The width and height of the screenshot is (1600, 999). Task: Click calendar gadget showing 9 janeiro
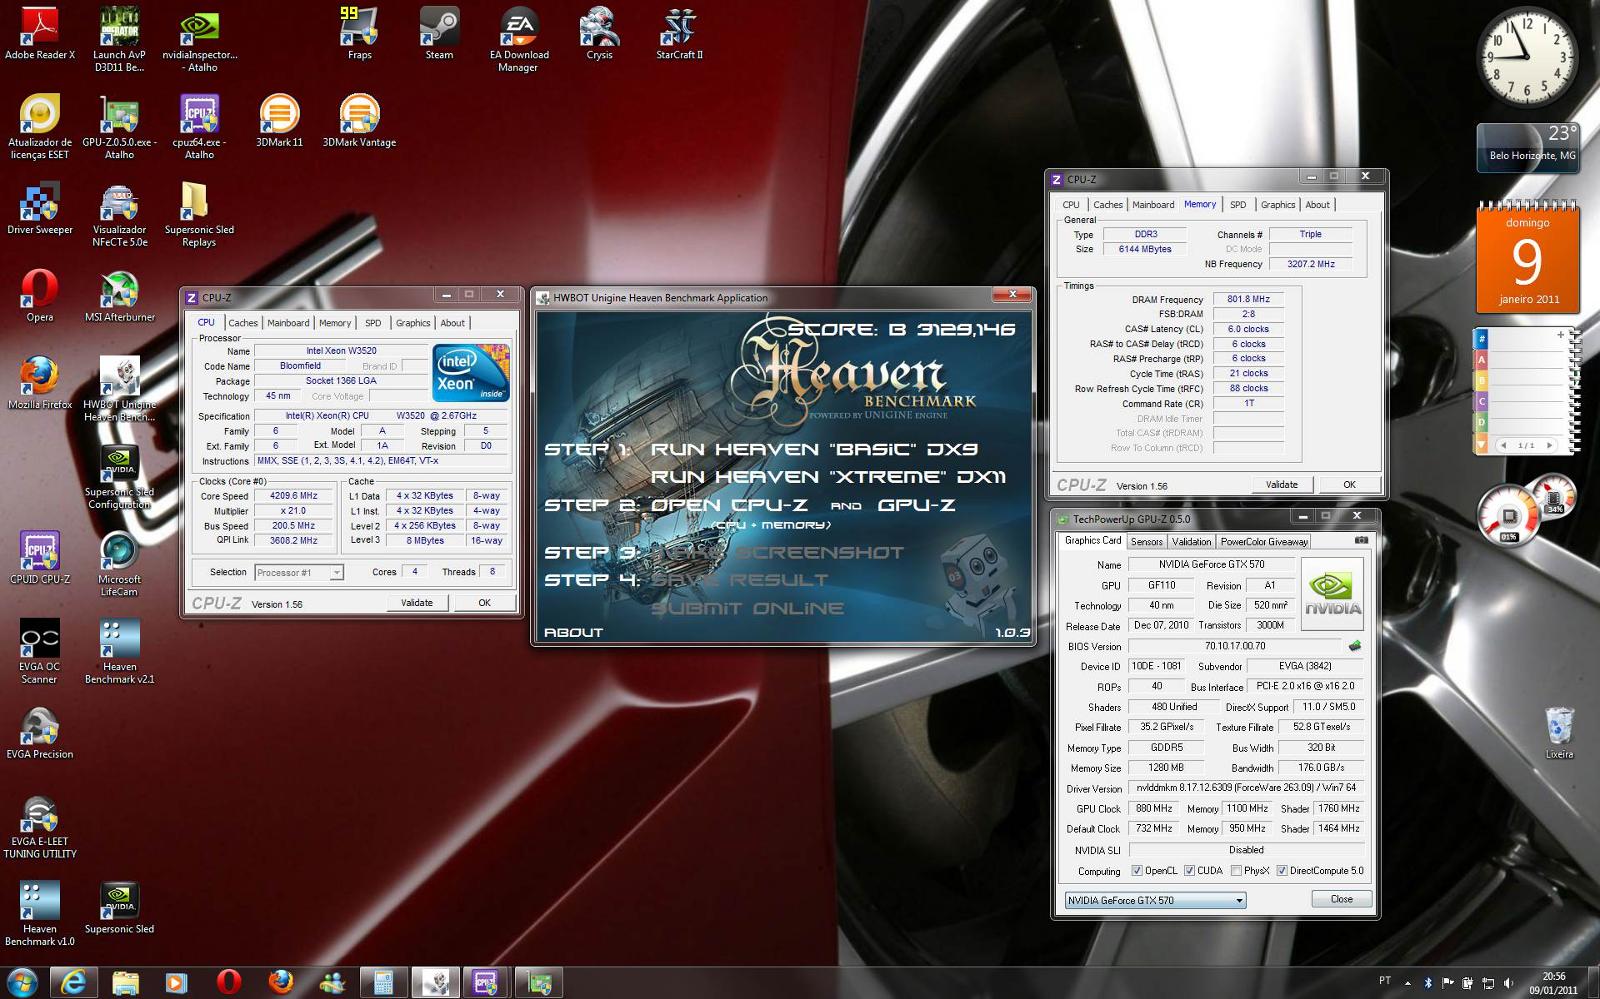pyautogui.click(x=1528, y=258)
